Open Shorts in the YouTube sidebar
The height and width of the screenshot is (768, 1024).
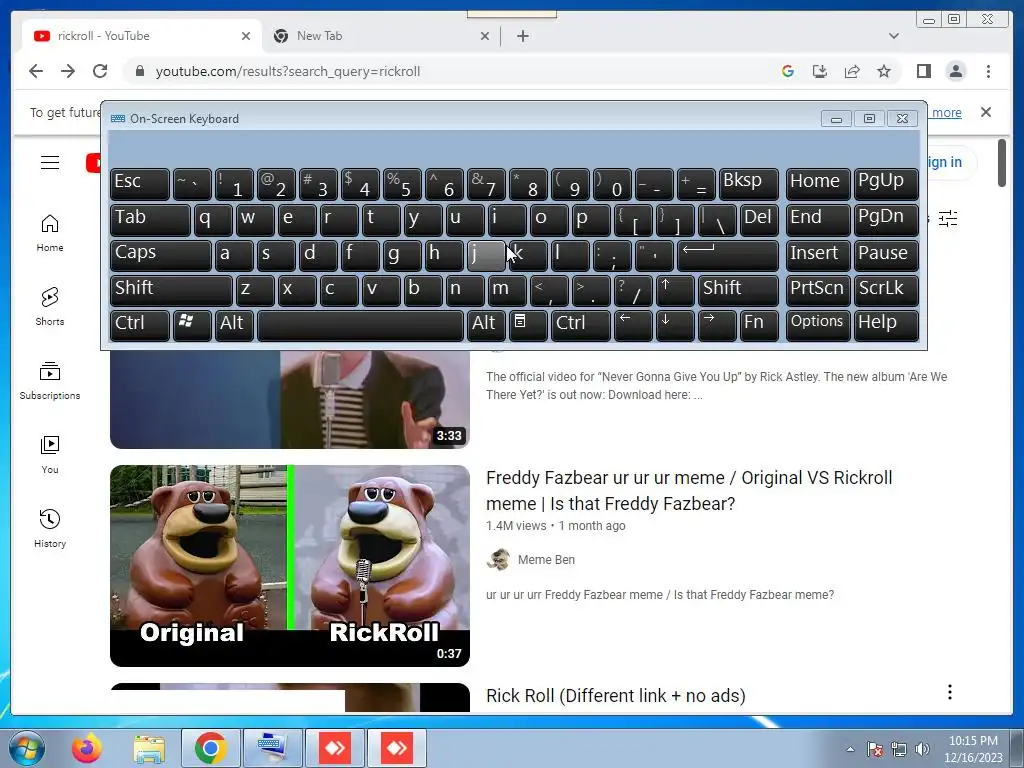click(x=50, y=307)
